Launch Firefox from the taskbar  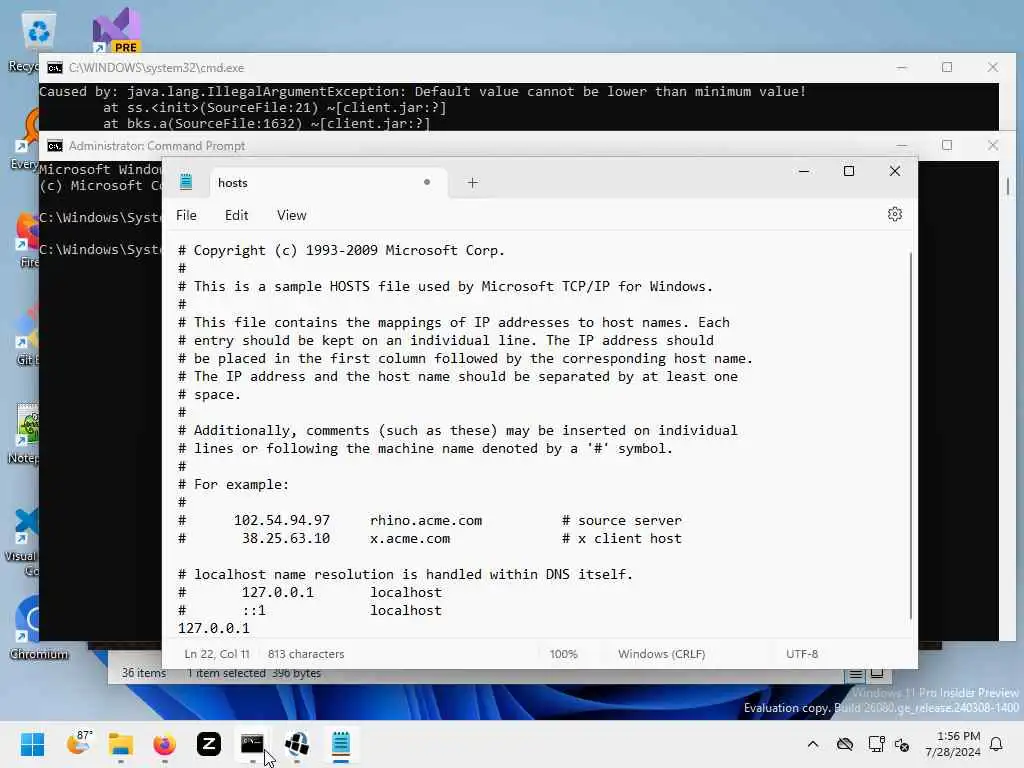(165, 744)
